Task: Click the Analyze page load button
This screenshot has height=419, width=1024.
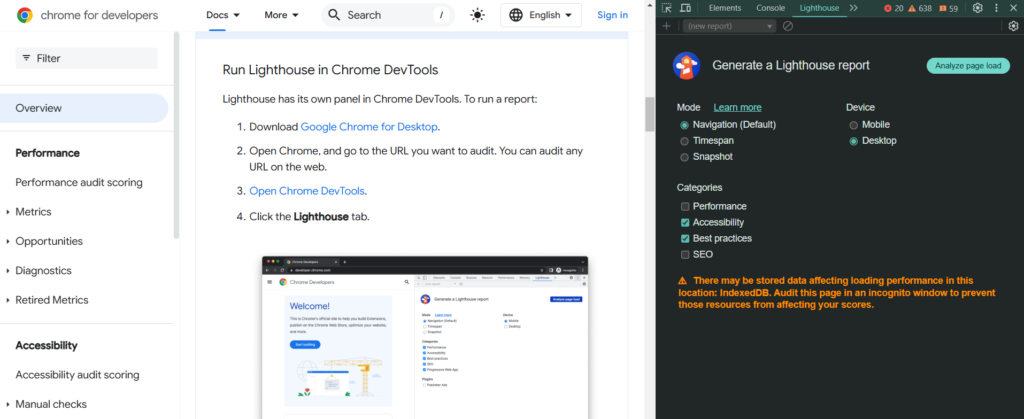Action: 968,65
